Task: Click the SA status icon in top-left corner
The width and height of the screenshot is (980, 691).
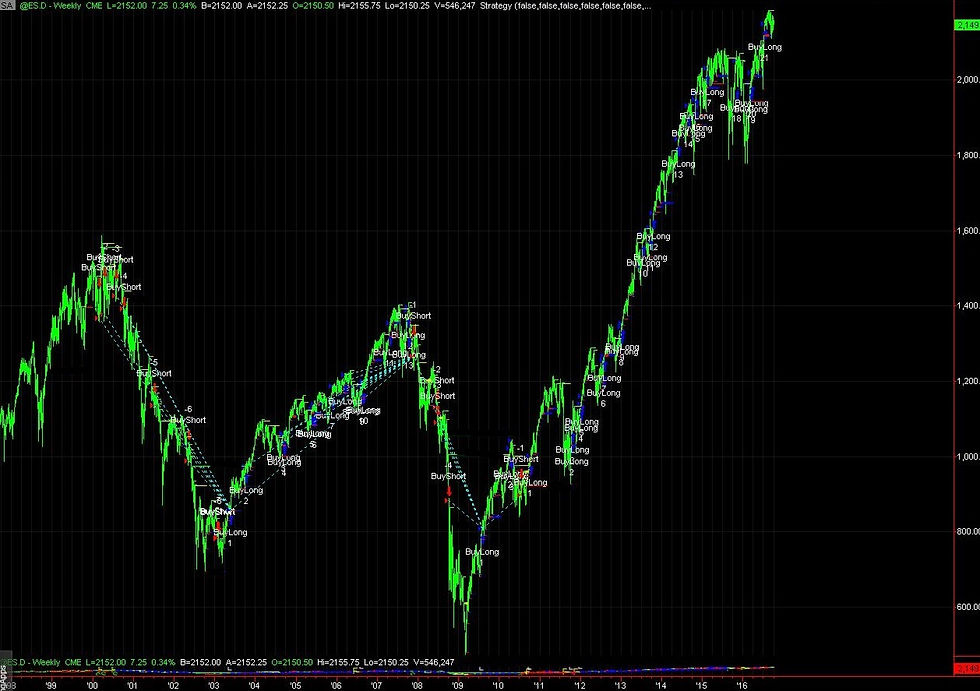Action: pyautogui.click(x=8, y=5)
